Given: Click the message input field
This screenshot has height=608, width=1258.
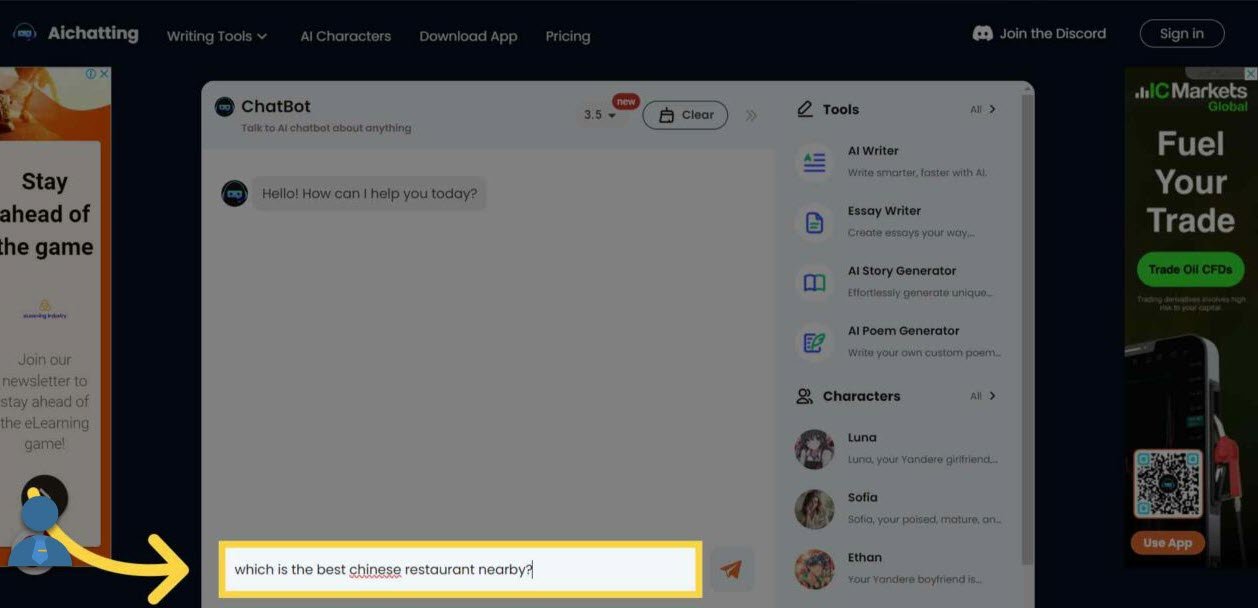Looking at the screenshot, I should pyautogui.click(x=460, y=570).
